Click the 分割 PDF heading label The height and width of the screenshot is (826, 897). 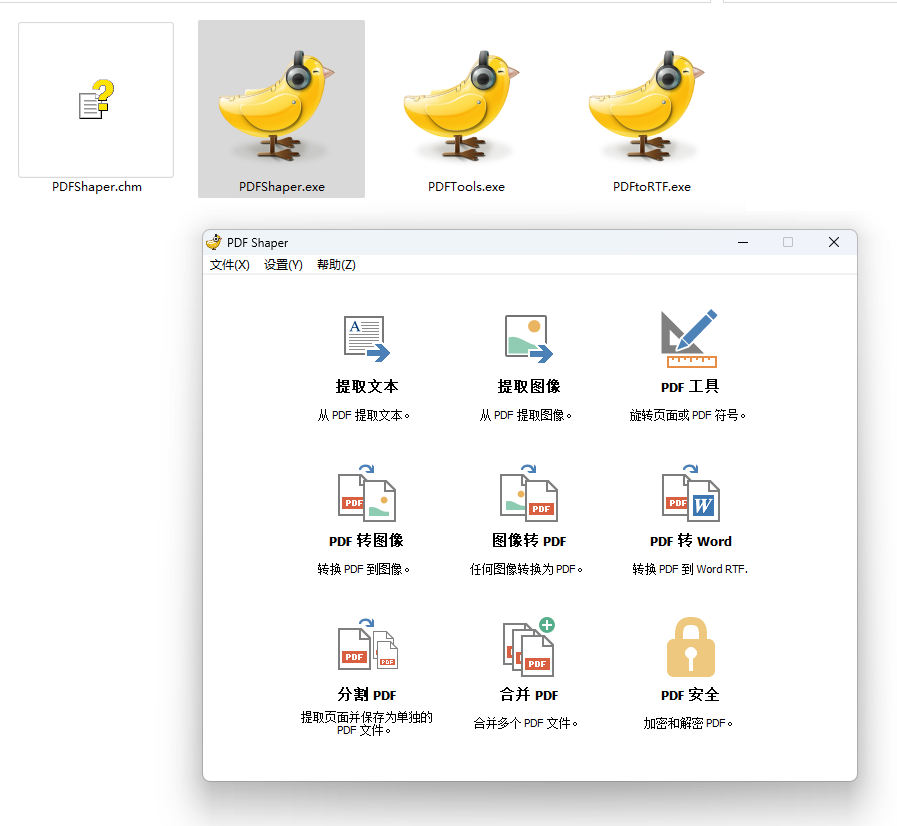pyautogui.click(x=367, y=694)
